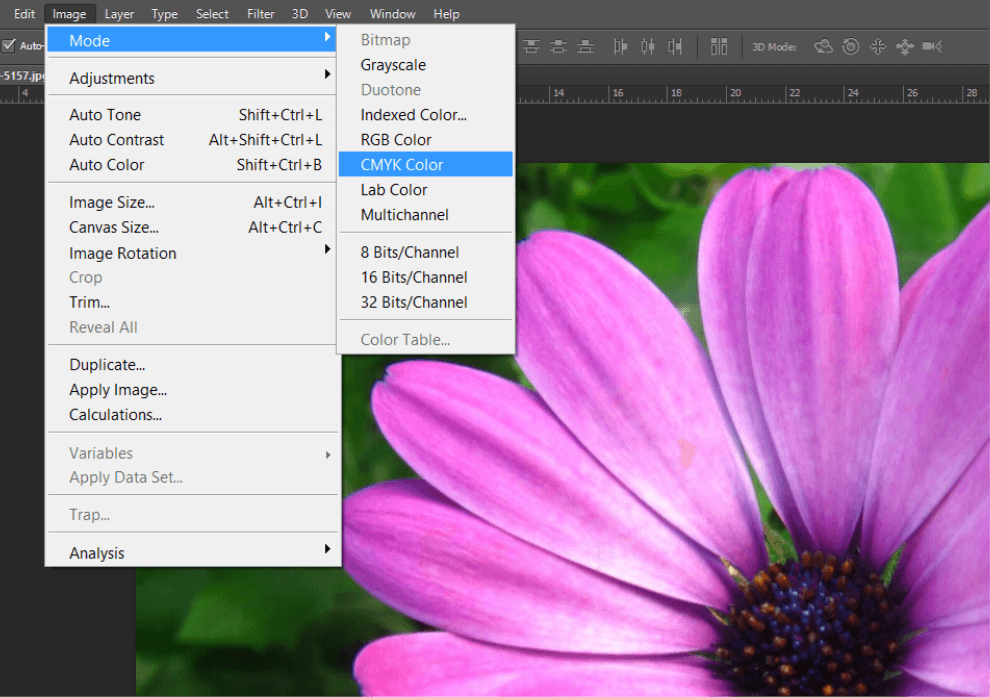Image resolution: width=990 pixels, height=697 pixels.
Task: Select the 3D Scale video-camera icon
Action: 932,46
